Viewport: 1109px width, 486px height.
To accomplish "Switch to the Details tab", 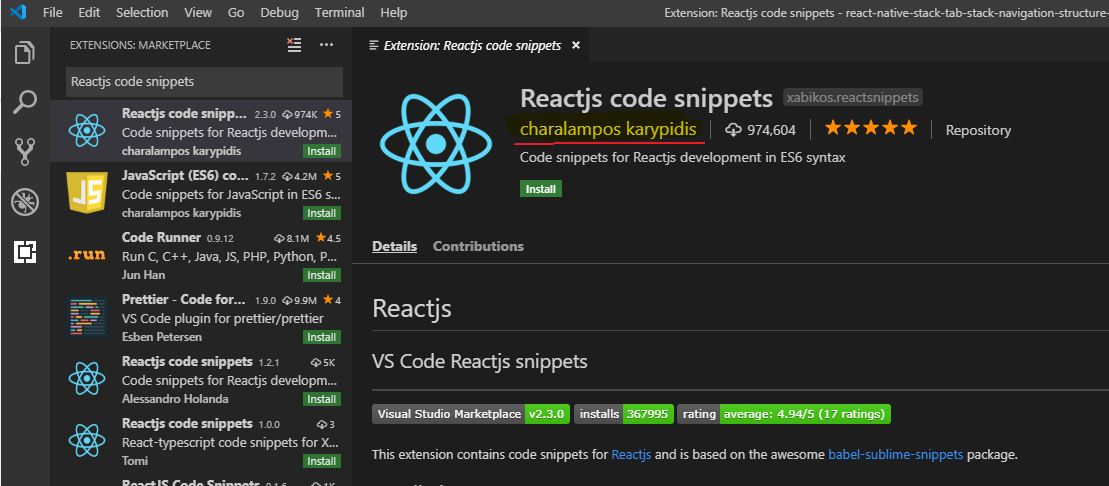I will click(x=395, y=246).
